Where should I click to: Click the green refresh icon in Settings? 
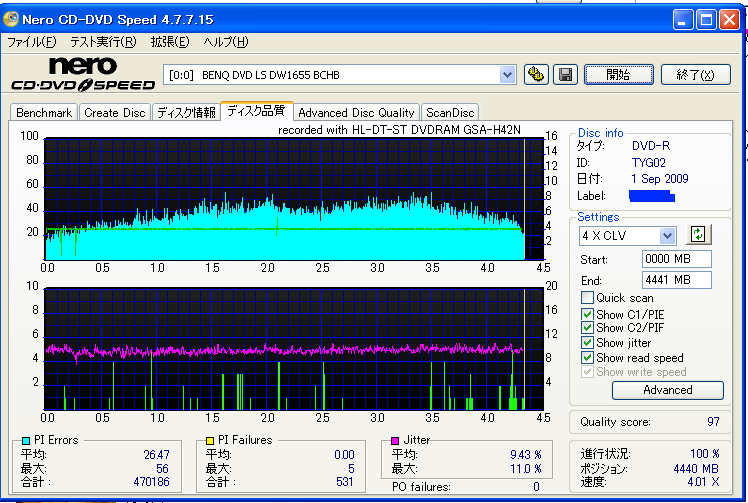(x=698, y=234)
